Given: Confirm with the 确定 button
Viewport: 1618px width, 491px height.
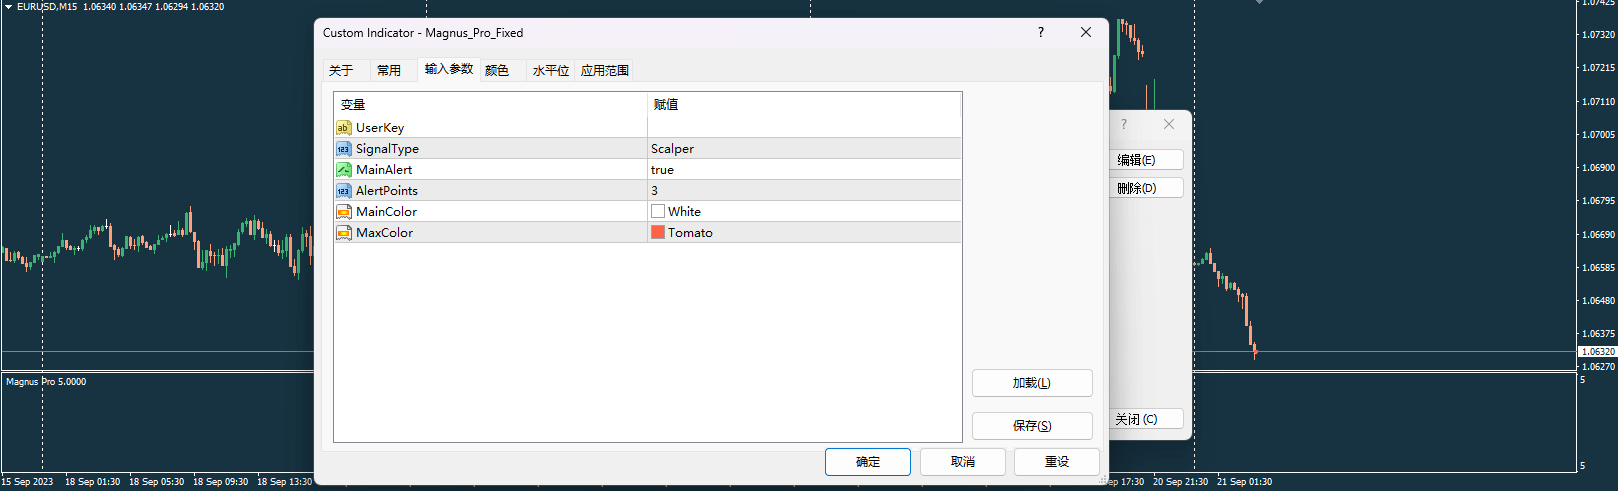Looking at the screenshot, I should (867, 462).
